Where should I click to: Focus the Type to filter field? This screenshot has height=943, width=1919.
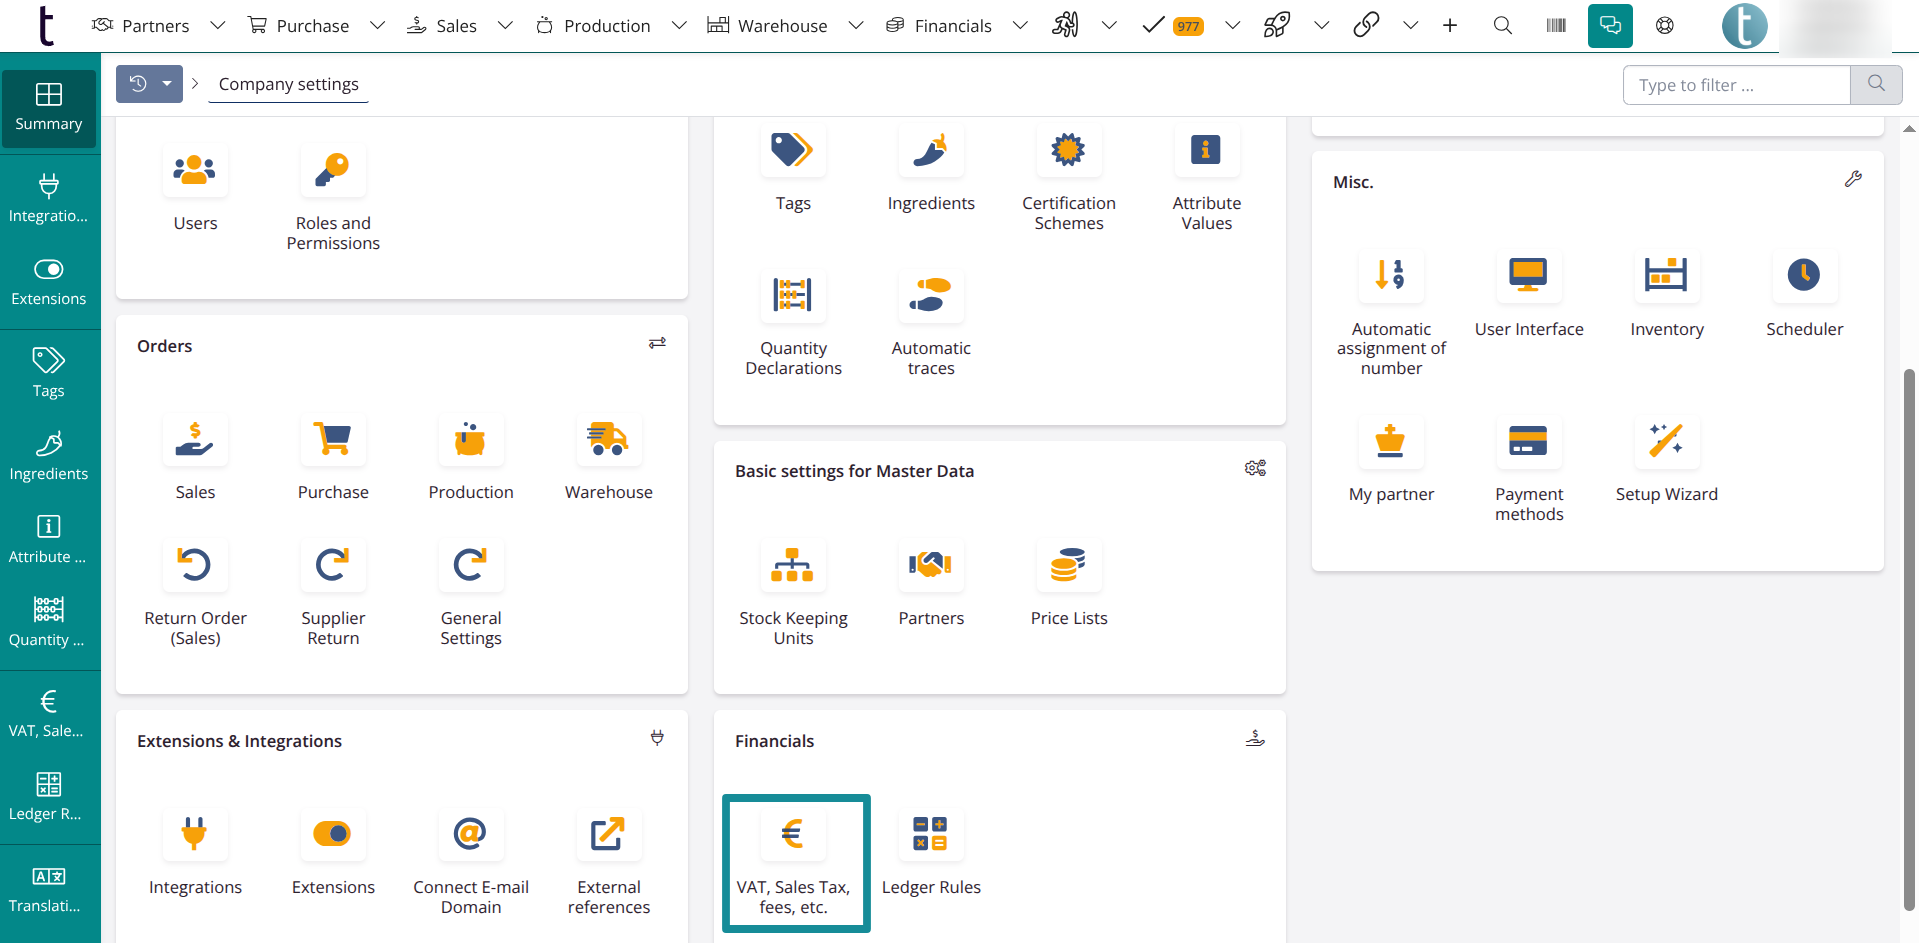point(1736,85)
